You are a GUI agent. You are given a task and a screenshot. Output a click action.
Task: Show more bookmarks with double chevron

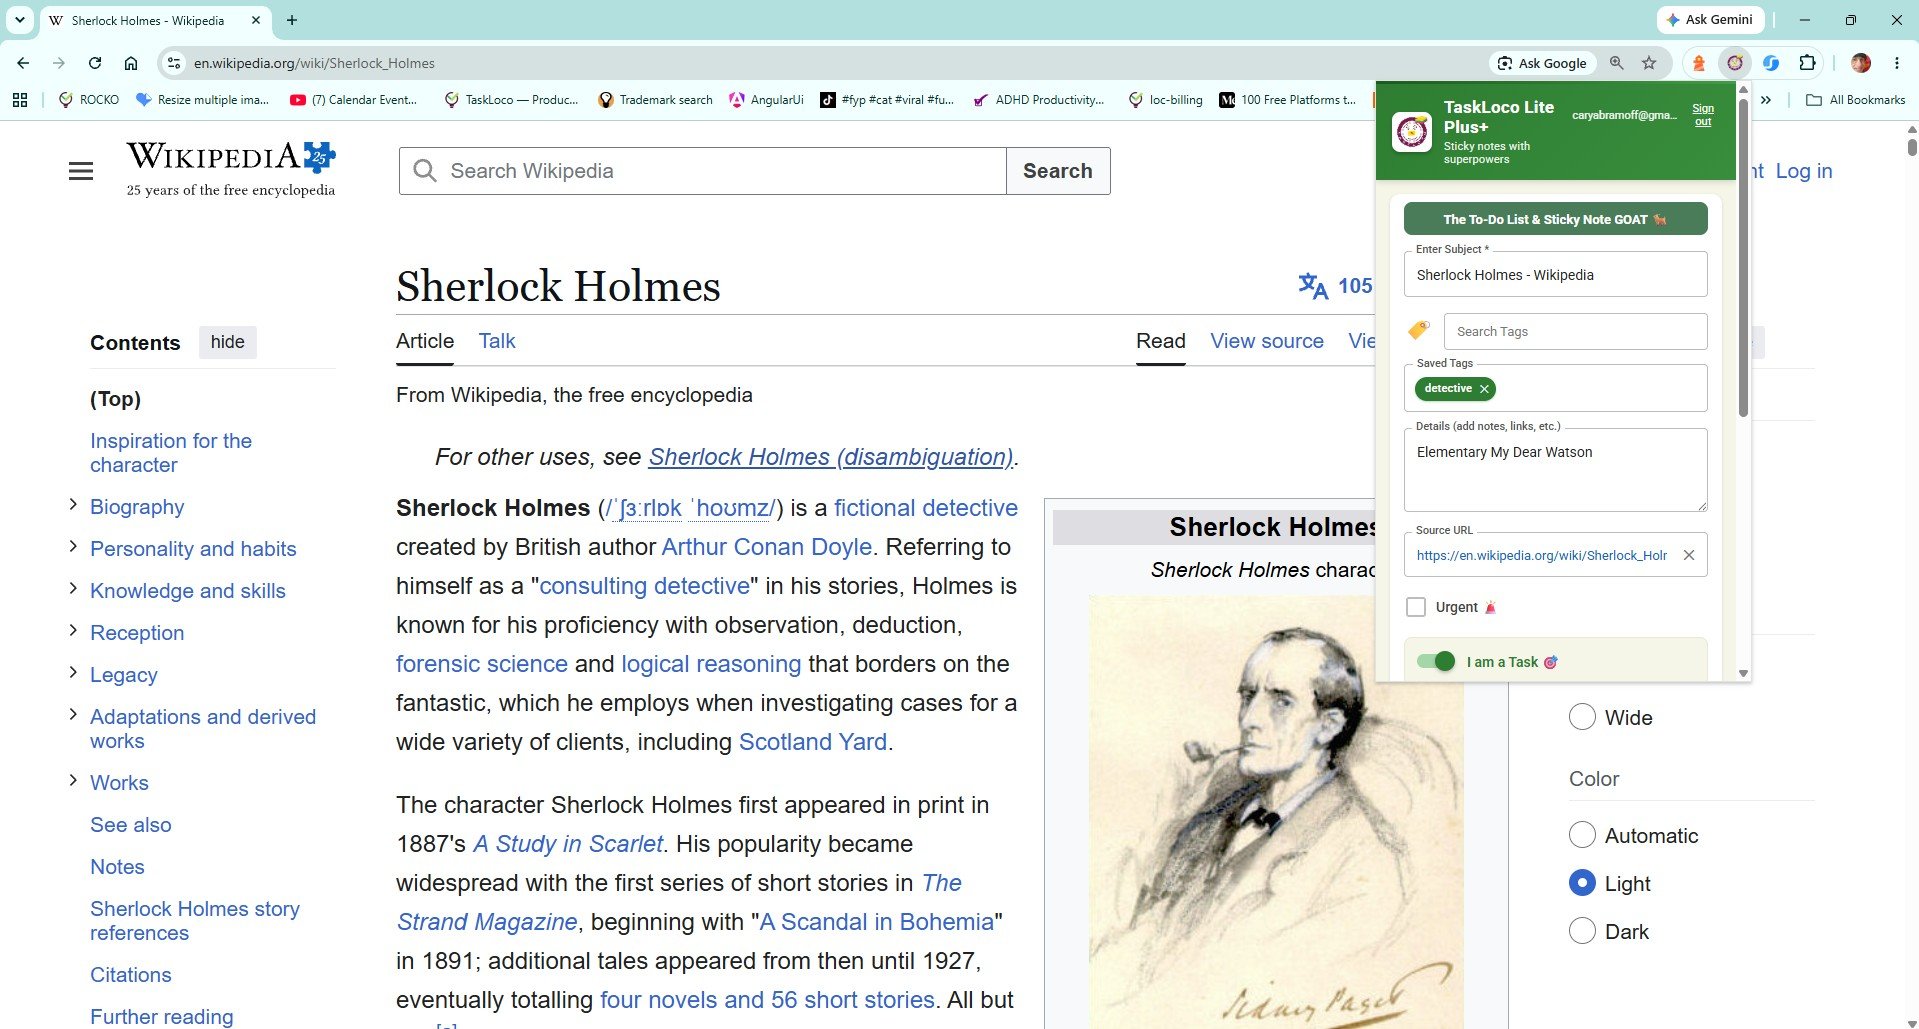[x=1766, y=100]
